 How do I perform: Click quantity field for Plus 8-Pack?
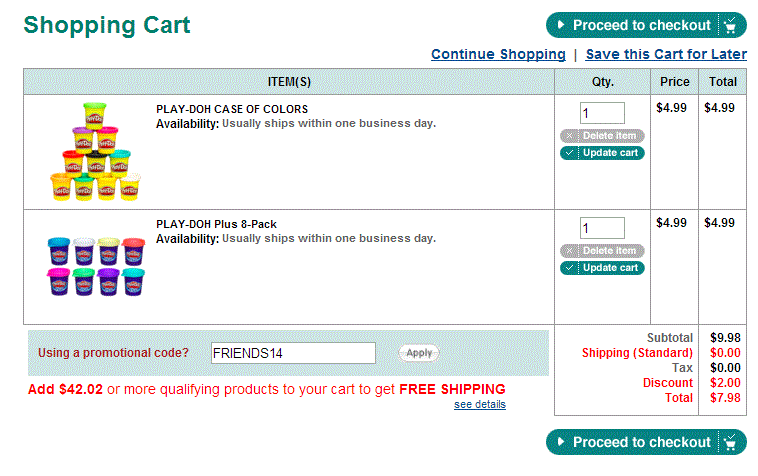[x=602, y=228]
